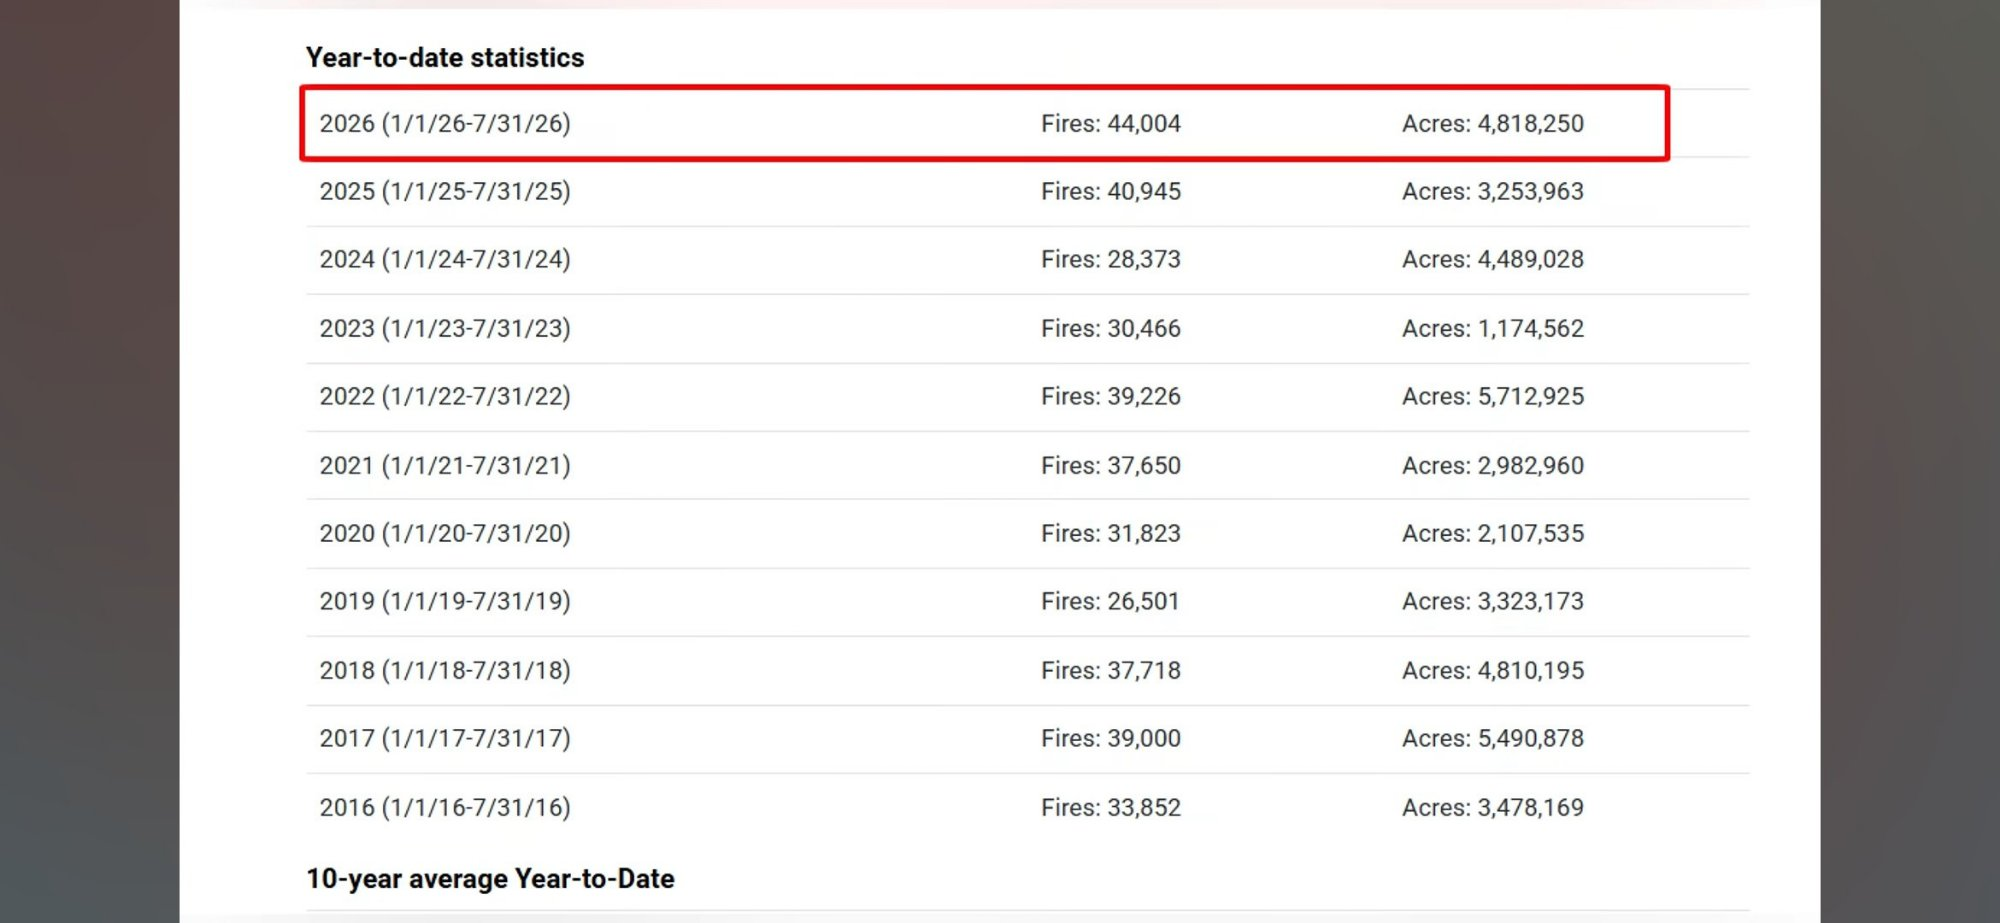Click the 2020 (1/1/20-7/31/20) row label
Screen dimensions: 2000x923
(445, 533)
